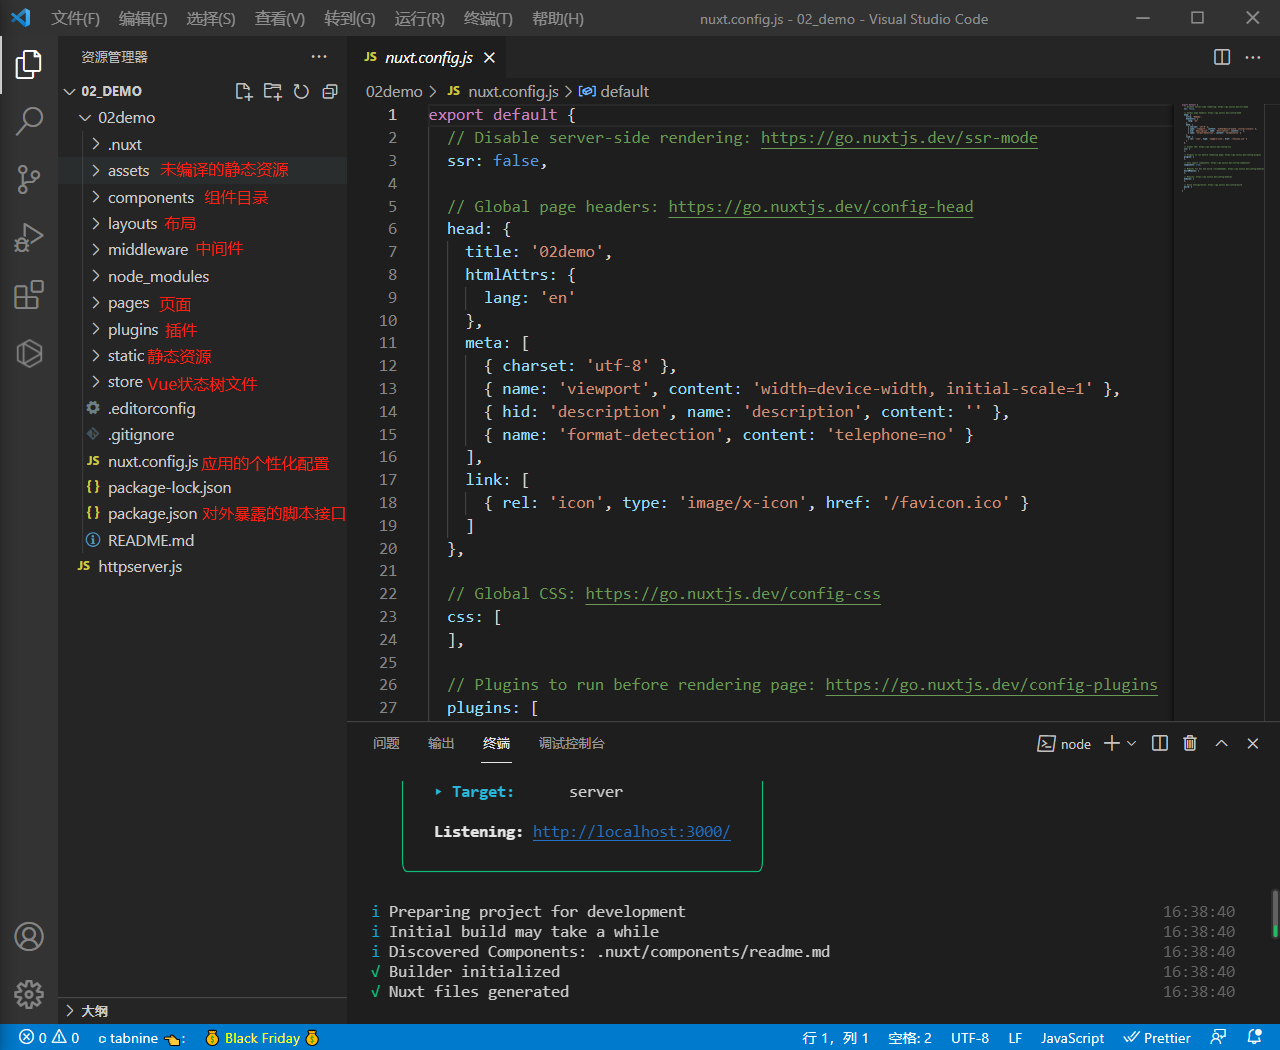
Task: Open explorer views and more actions
Action: click(x=319, y=57)
